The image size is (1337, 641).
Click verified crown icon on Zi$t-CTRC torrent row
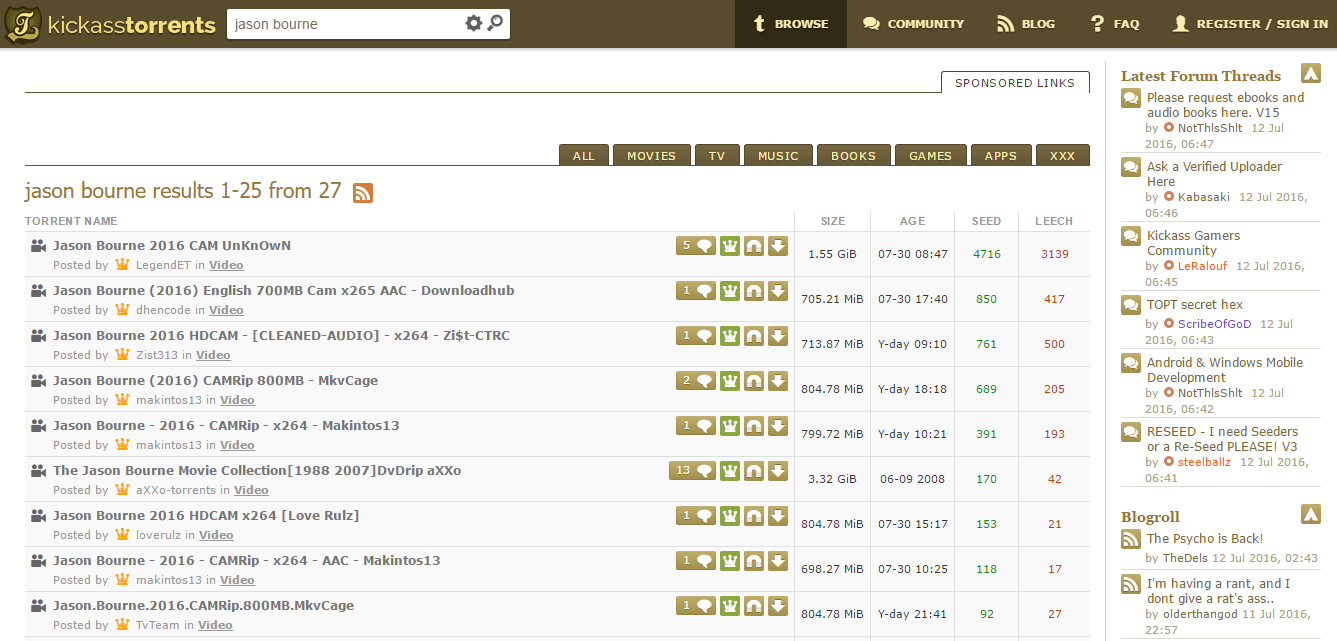click(x=730, y=336)
